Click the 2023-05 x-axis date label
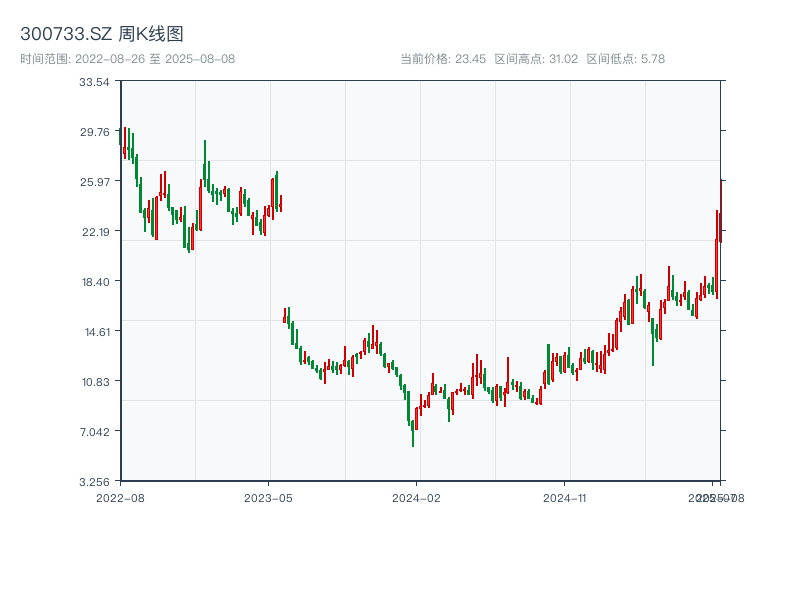The width and height of the screenshot is (800, 600). coord(268,497)
